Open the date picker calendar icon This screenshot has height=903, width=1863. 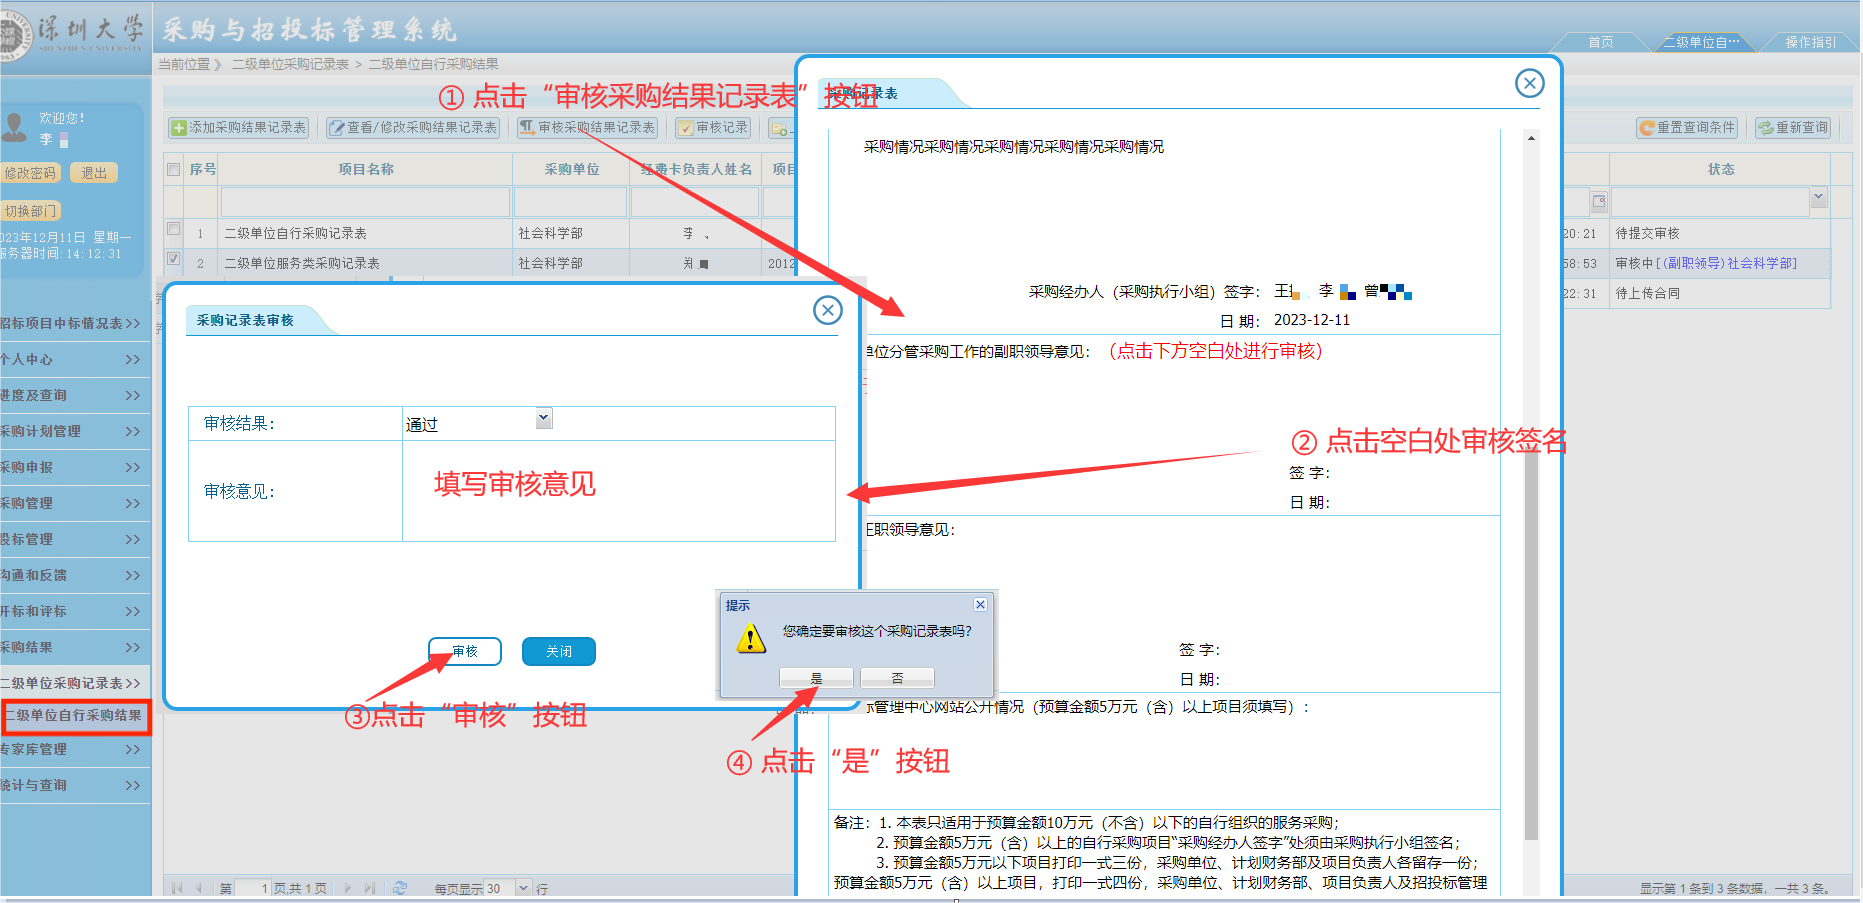tap(1598, 202)
